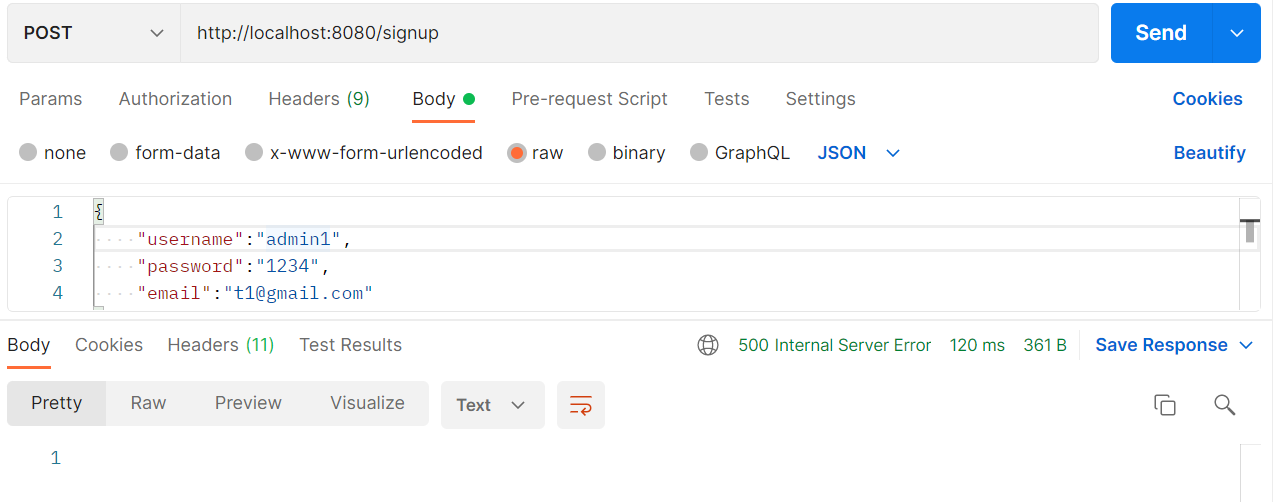Switch to the Headers (9) request tab
The height and width of the screenshot is (502, 1277).
pyautogui.click(x=319, y=99)
